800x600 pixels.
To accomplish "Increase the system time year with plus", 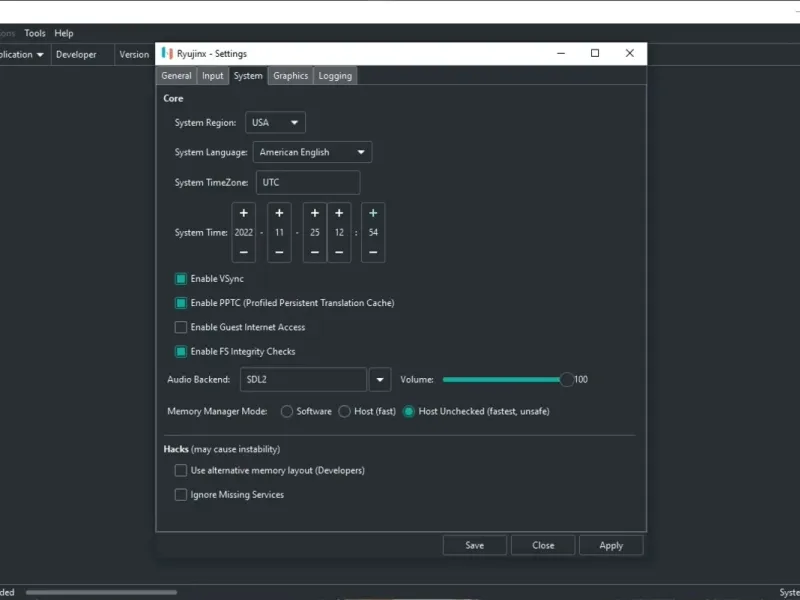I will (x=243, y=213).
